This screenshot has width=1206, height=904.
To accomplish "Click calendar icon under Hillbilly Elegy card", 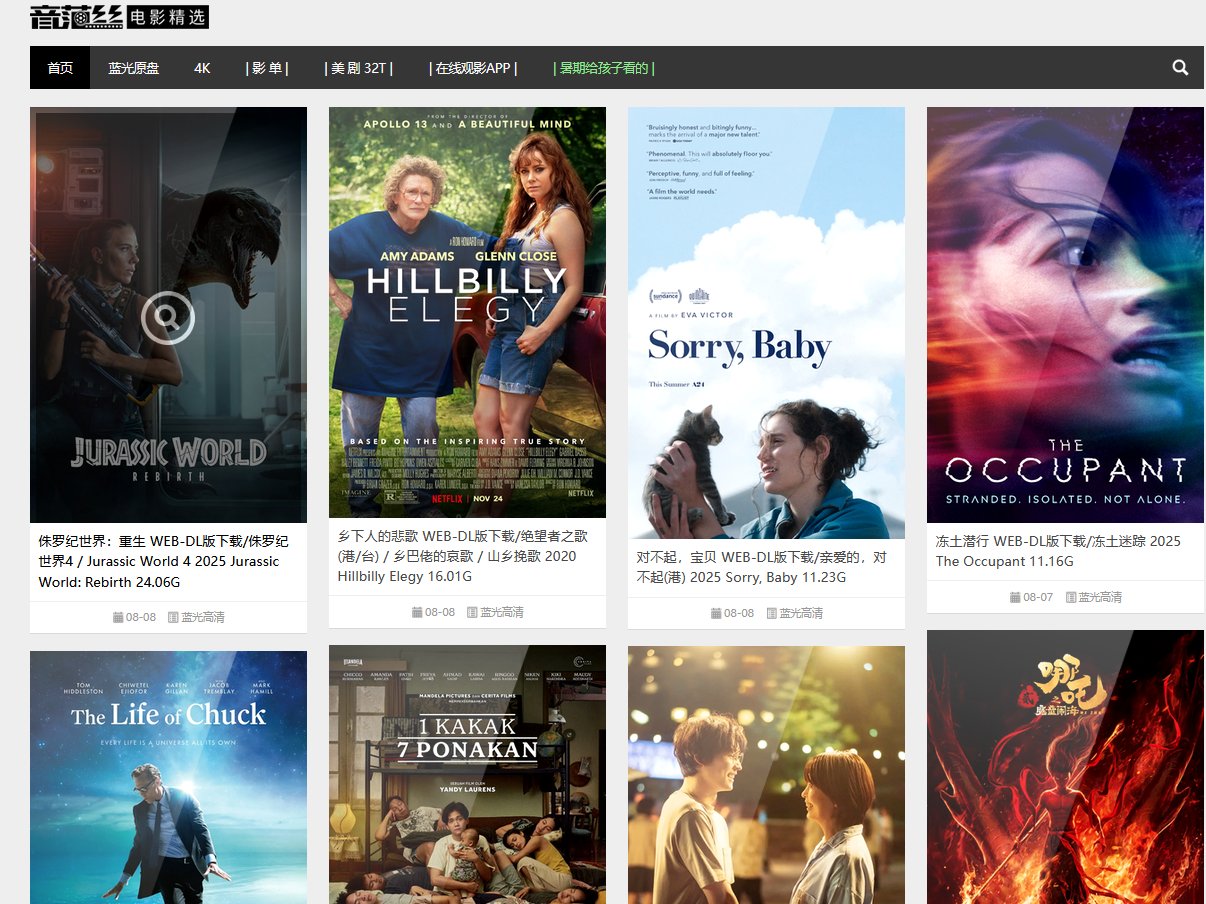I will coord(417,612).
